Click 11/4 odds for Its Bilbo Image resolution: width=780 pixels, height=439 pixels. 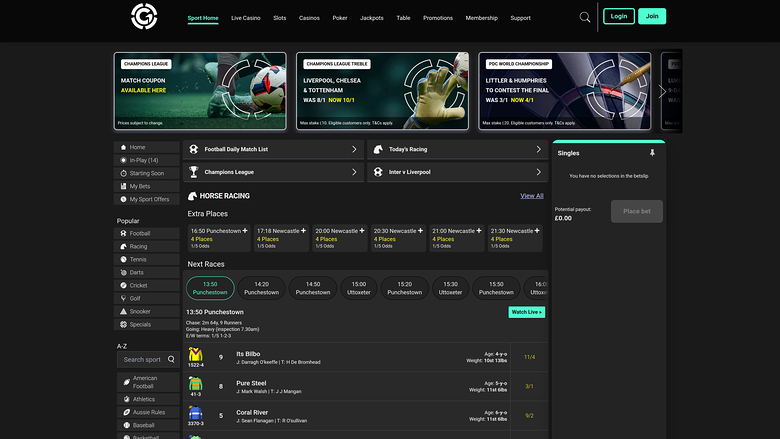[x=529, y=357]
